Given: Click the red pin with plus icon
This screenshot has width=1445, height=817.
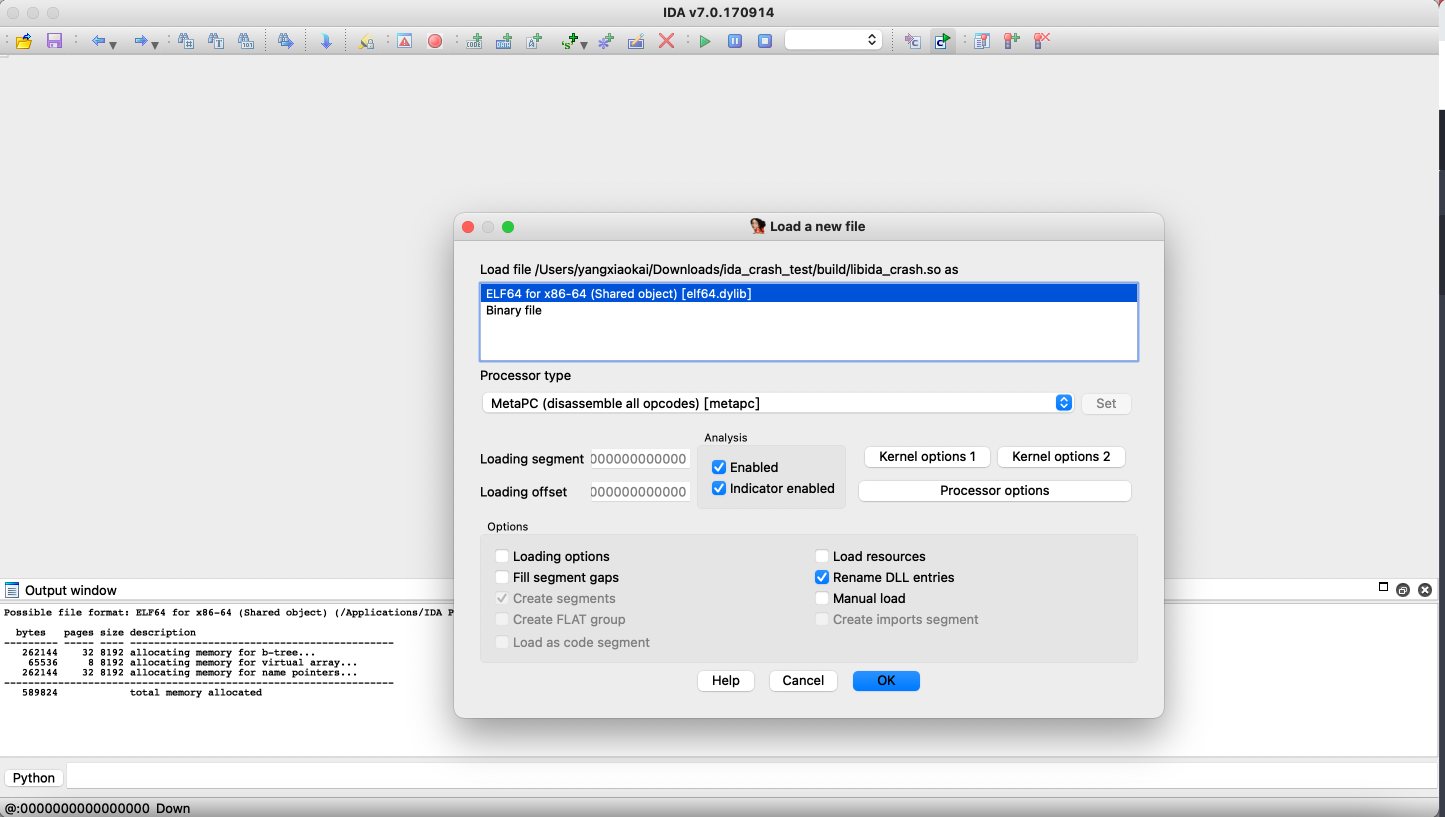Looking at the screenshot, I should pos(1012,41).
